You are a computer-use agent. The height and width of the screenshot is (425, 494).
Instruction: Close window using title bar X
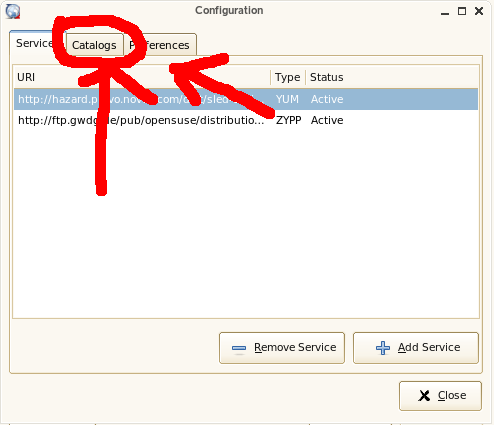(479, 11)
